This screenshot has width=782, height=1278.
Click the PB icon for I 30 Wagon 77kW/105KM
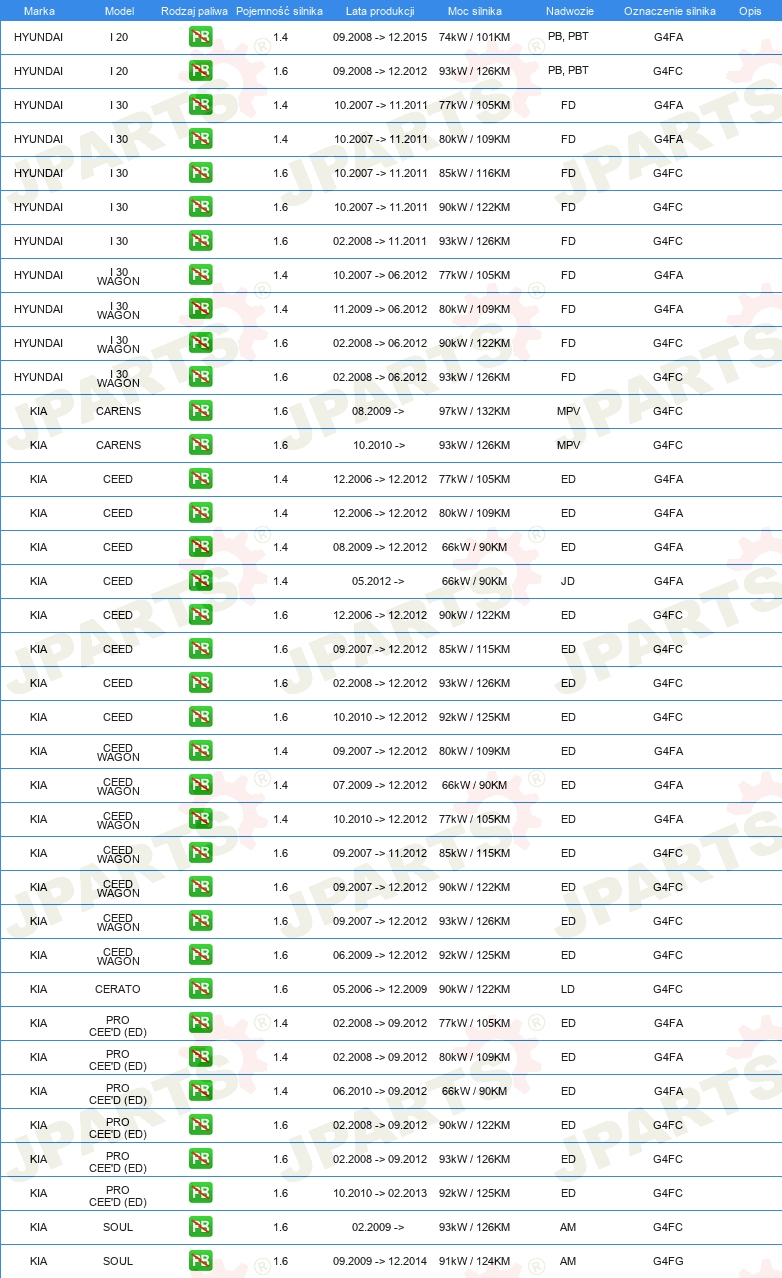click(x=200, y=275)
